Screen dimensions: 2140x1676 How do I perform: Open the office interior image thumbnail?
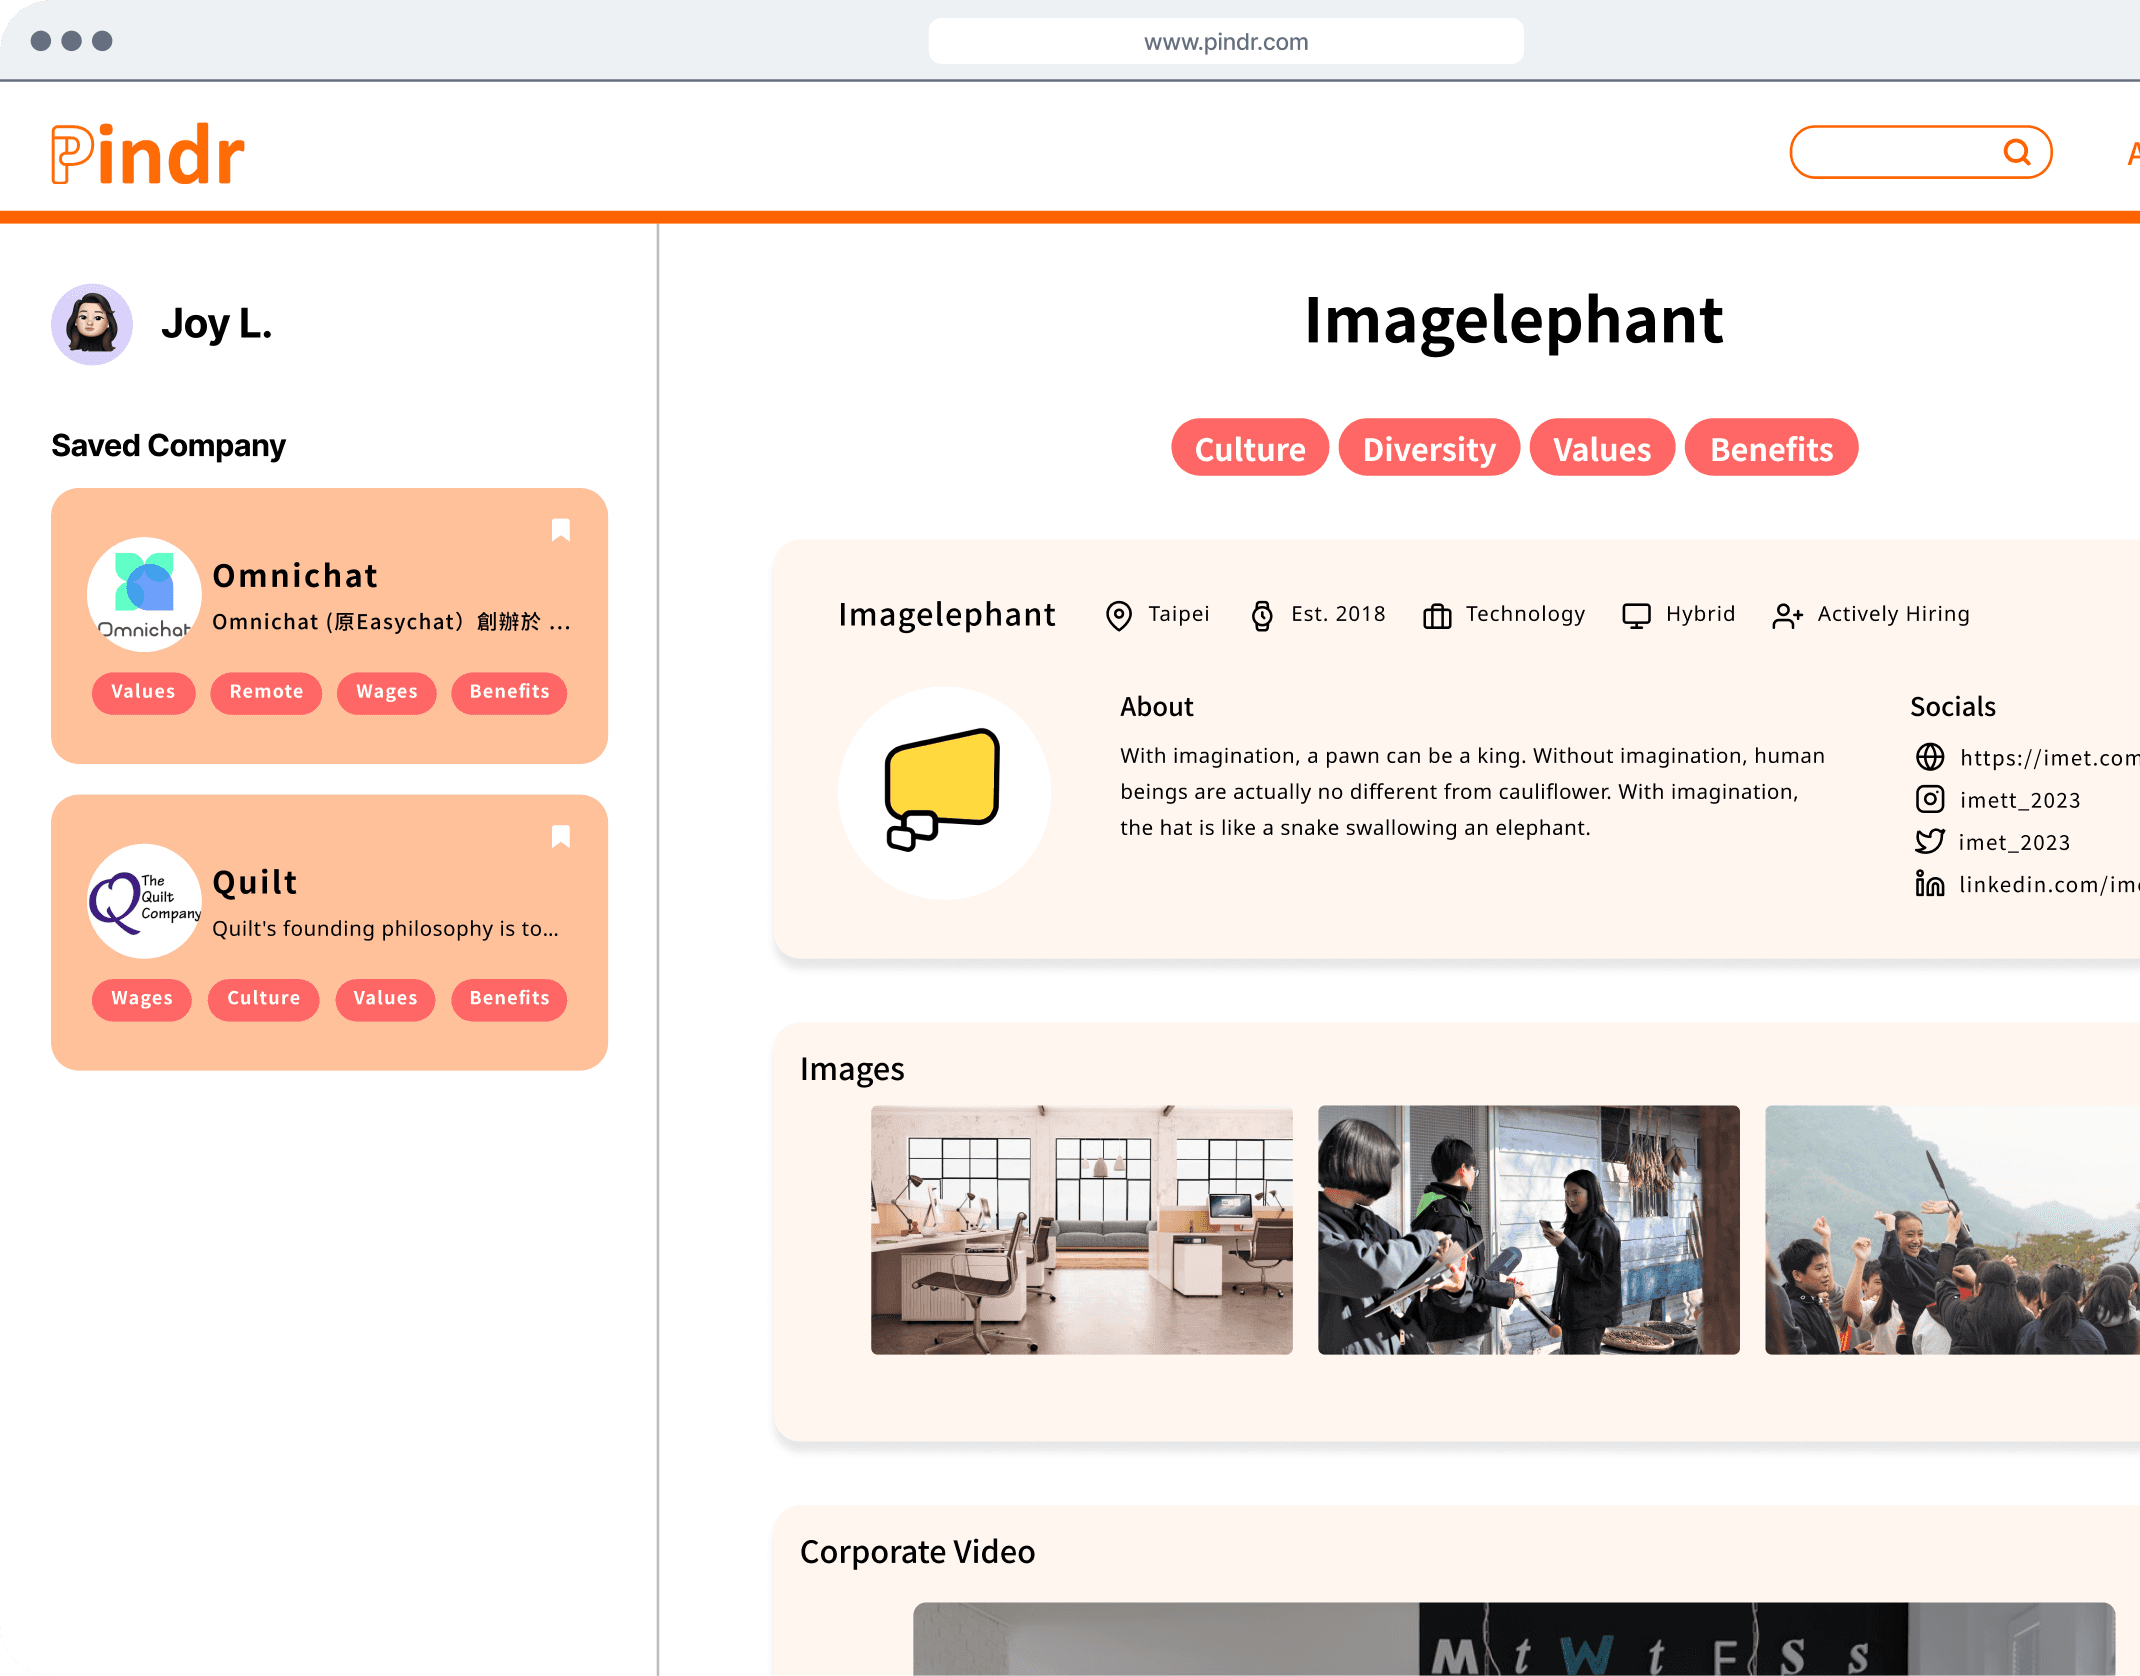(1081, 1229)
